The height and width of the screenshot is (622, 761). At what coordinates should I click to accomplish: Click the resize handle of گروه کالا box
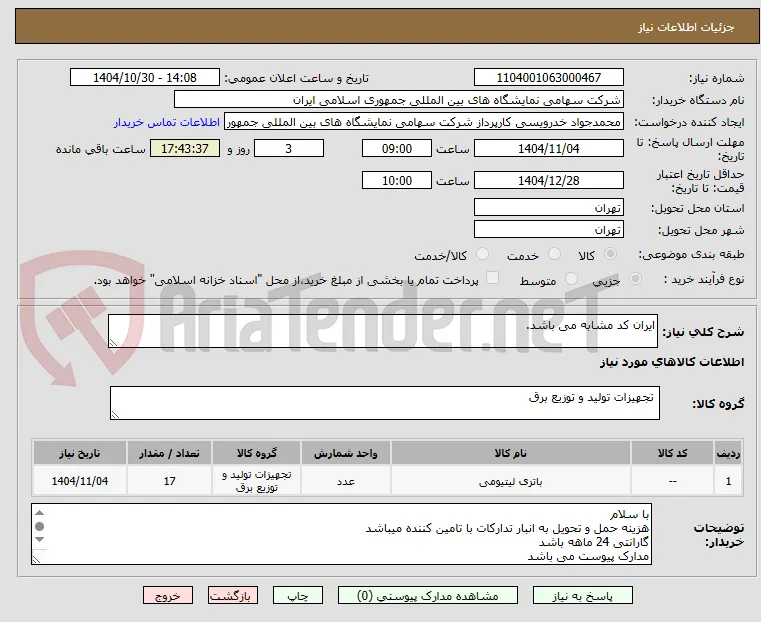[115, 414]
